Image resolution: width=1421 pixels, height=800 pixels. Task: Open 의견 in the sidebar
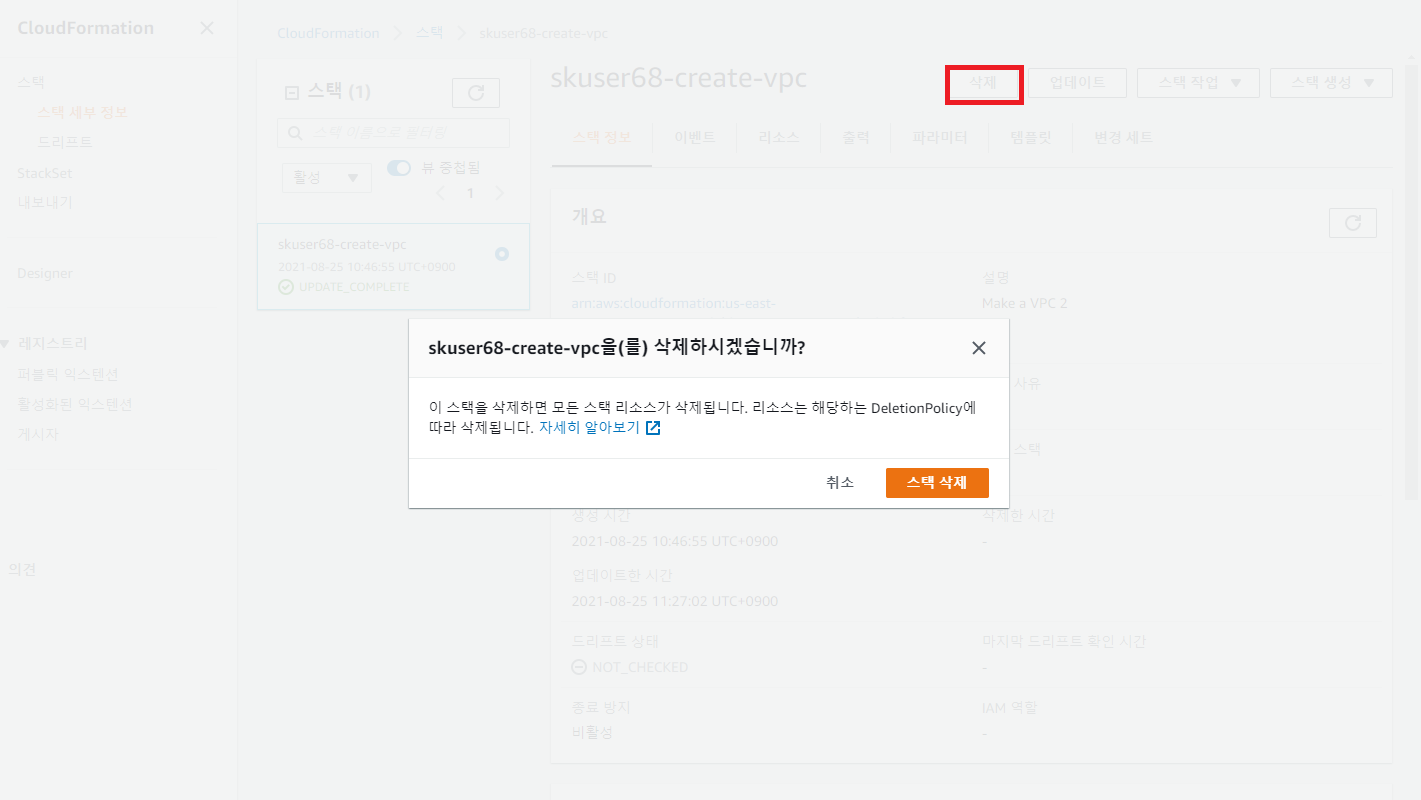click(x=22, y=569)
